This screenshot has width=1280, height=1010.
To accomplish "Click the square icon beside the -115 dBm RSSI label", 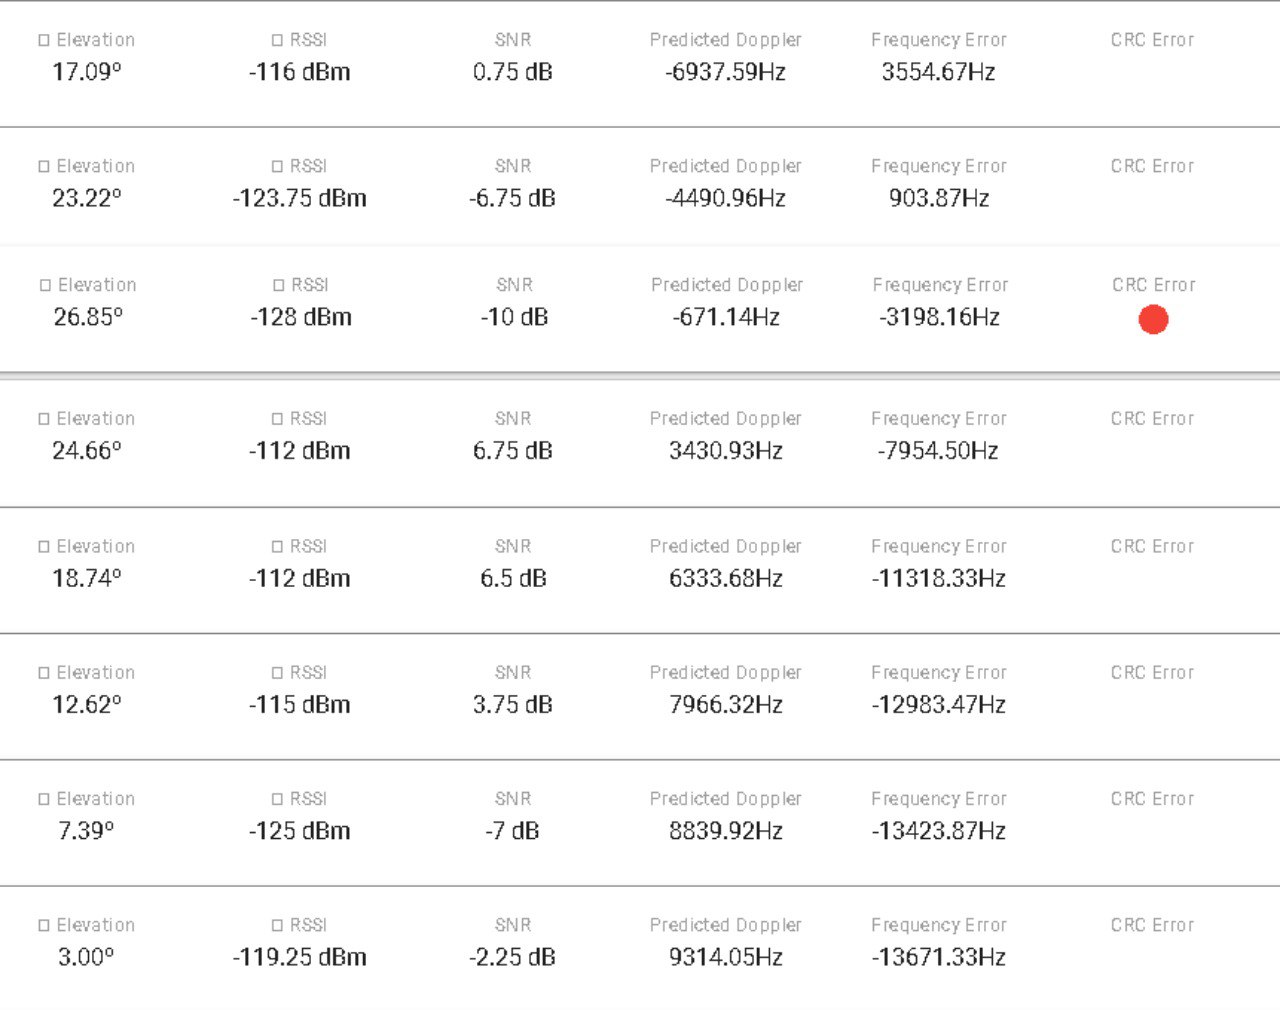I will click(278, 673).
